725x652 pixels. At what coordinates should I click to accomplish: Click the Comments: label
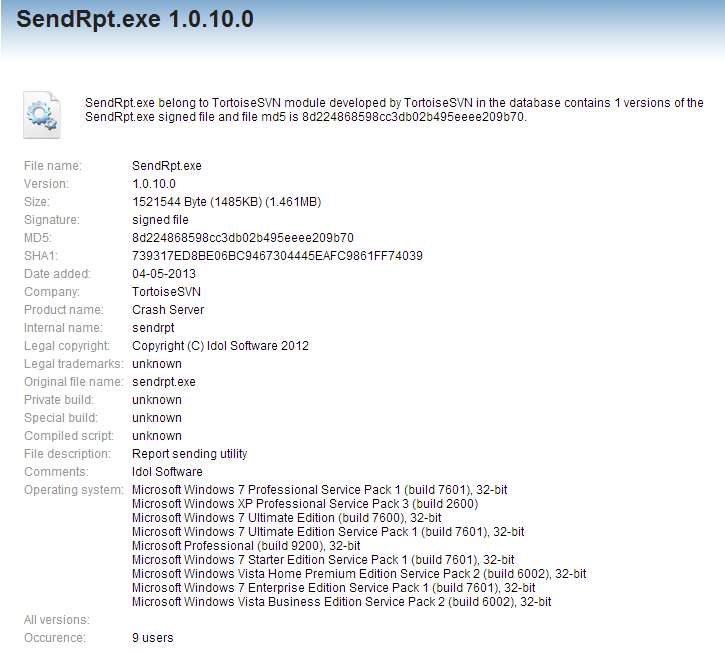(56, 473)
